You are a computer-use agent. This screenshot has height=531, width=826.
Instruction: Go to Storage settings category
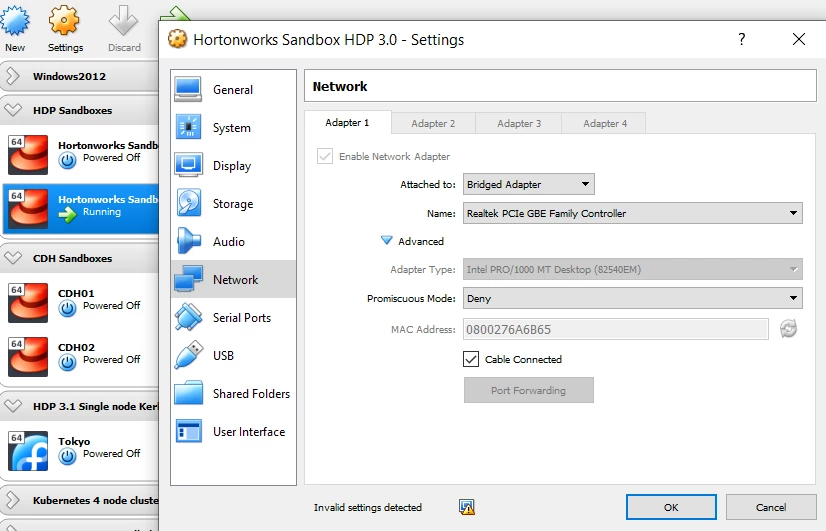tap(233, 203)
